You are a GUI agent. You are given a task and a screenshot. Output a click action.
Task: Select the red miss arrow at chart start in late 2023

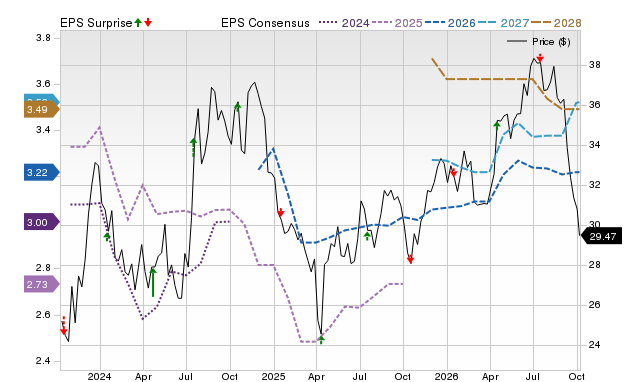click(64, 325)
